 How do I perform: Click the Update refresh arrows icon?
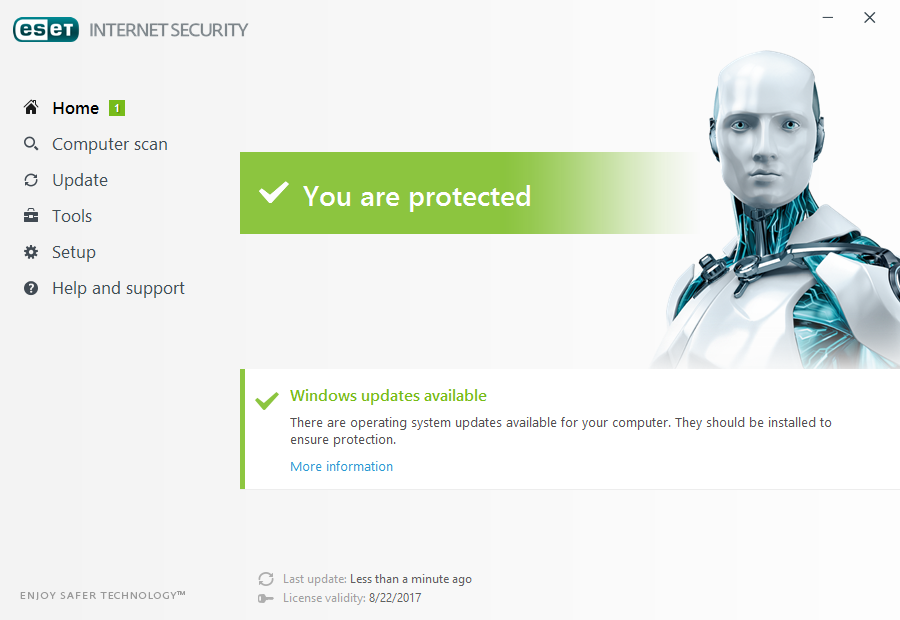coord(31,180)
